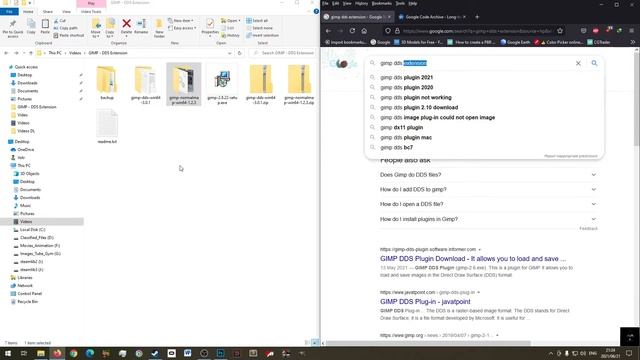
Task: Click the Word icon in the taskbar
Action: pyautogui.click(x=187, y=353)
